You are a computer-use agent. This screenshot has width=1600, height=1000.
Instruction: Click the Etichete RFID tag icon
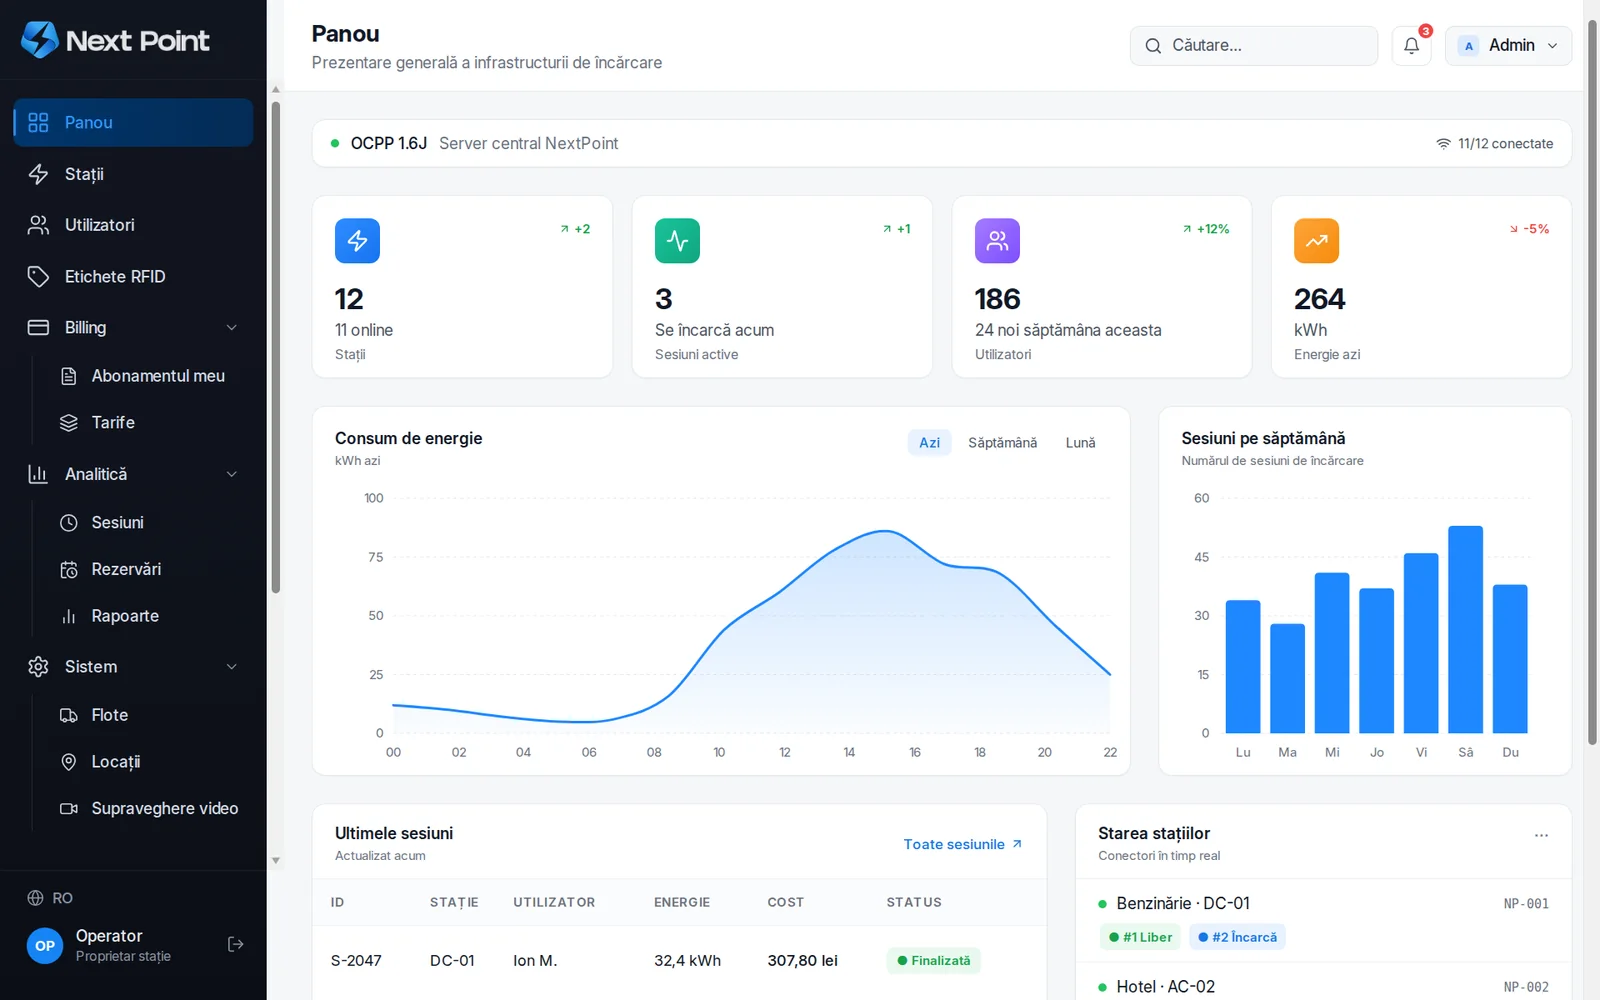click(x=38, y=277)
